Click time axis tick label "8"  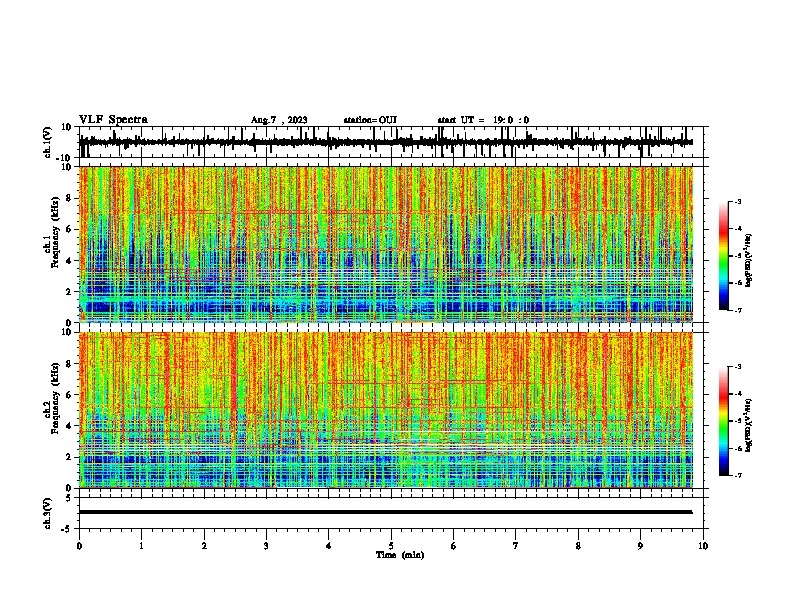[x=578, y=545]
